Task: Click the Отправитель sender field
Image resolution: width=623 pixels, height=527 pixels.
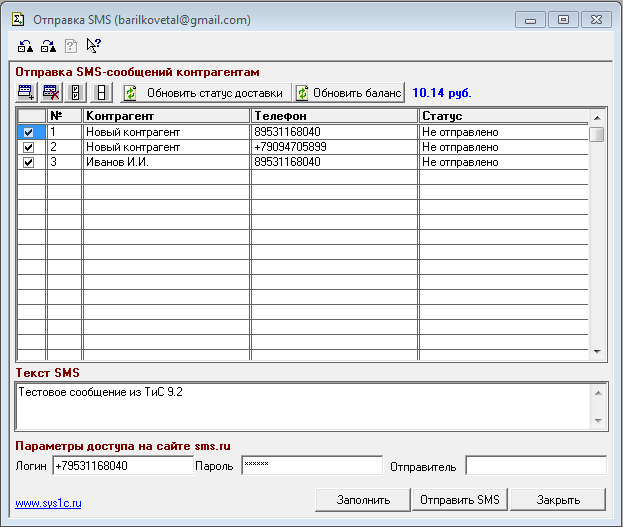Action: [535, 466]
